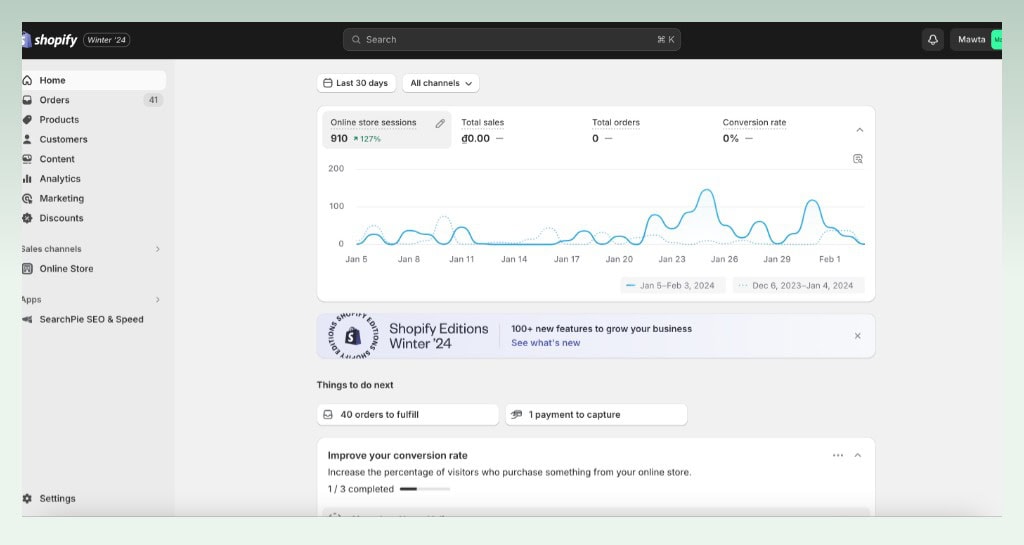The height and width of the screenshot is (545, 1024).
Task: Click the Winter '24 edition badge
Action: pos(106,40)
